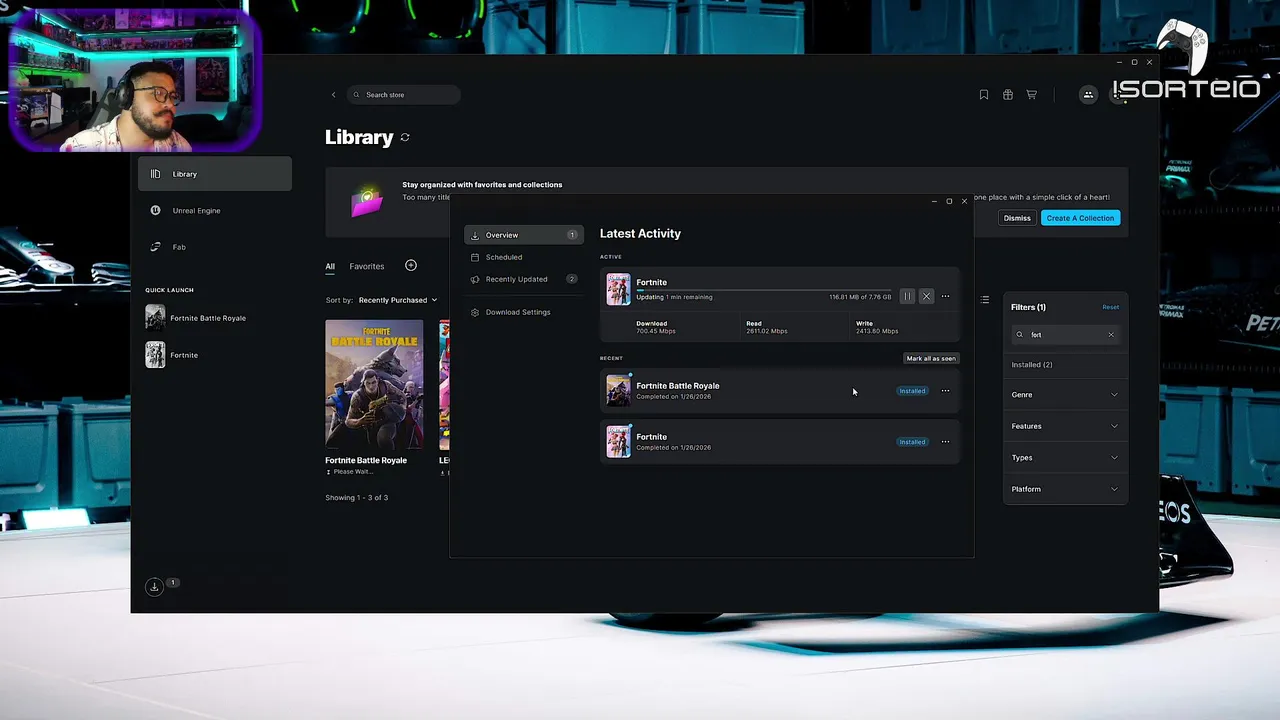
Task: Open more options for the updating Fortnite
Action: coord(945,296)
